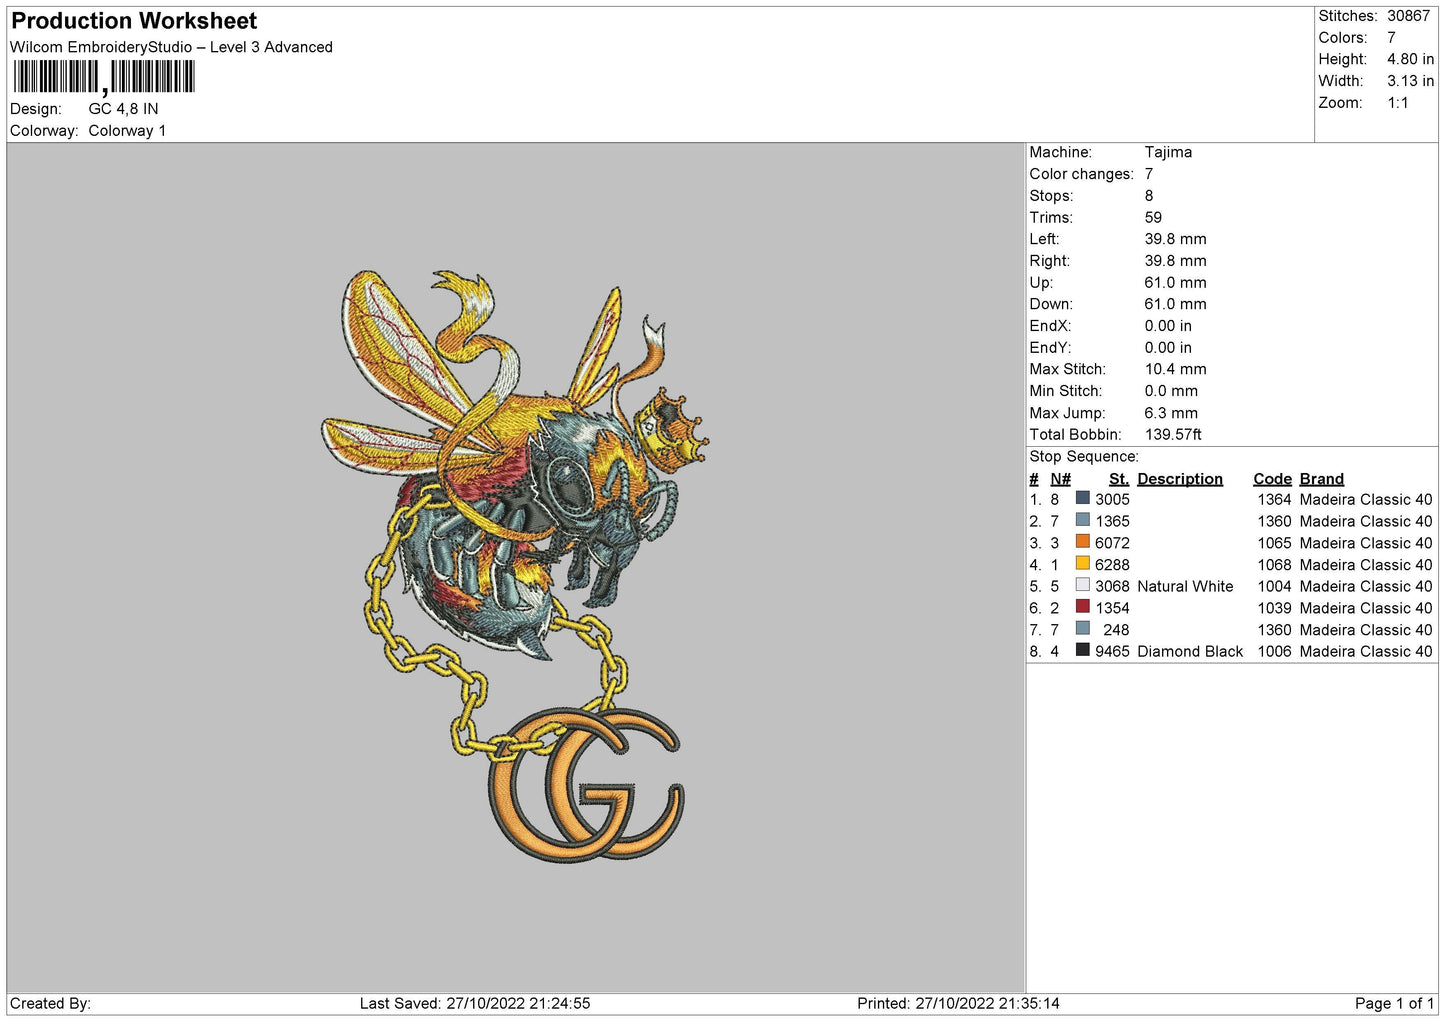Screen dimensions: 1445x1021
Task: Click the 6288 yellow color swatch
Action: pos(1082,563)
